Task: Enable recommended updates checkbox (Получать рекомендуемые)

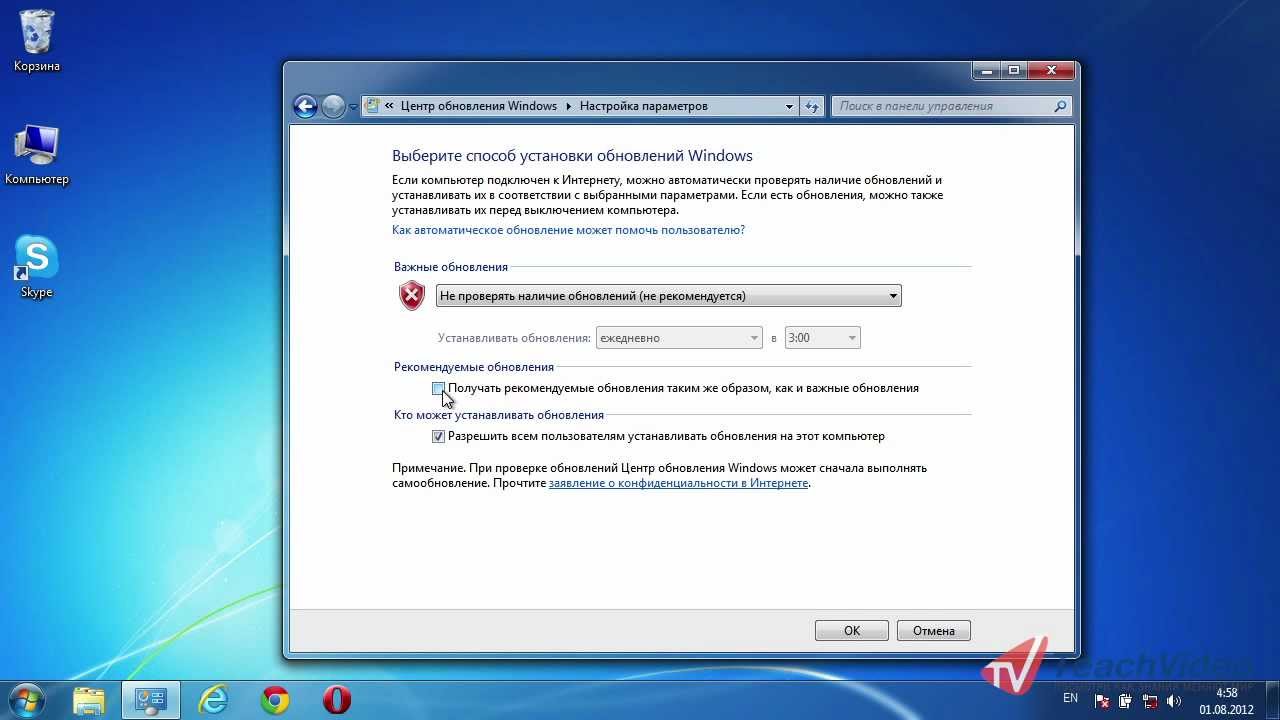Action: pyautogui.click(x=438, y=388)
